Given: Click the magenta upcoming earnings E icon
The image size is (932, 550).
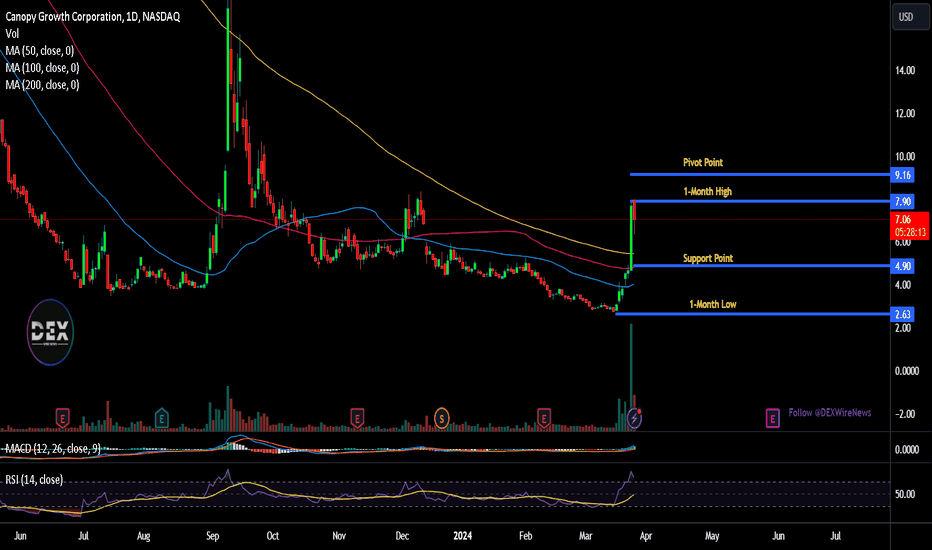Looking at the screenshot, I should pos(772,419).
